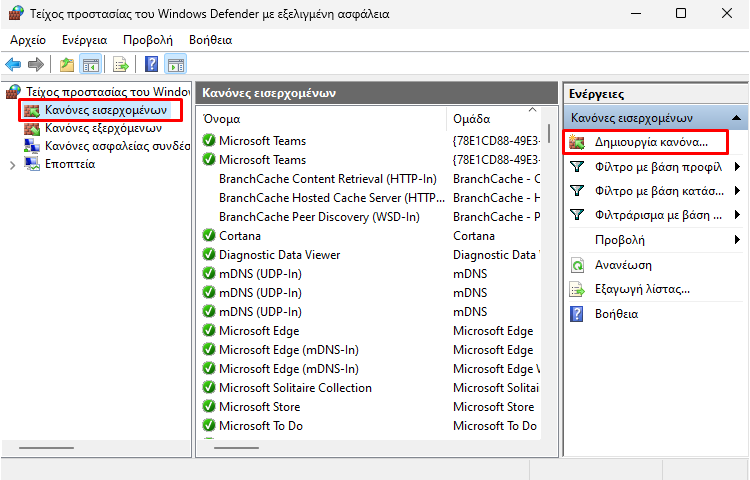Click the funnel icon for Φίλτρο με βάση προφίλ

[x=577, y=166]
